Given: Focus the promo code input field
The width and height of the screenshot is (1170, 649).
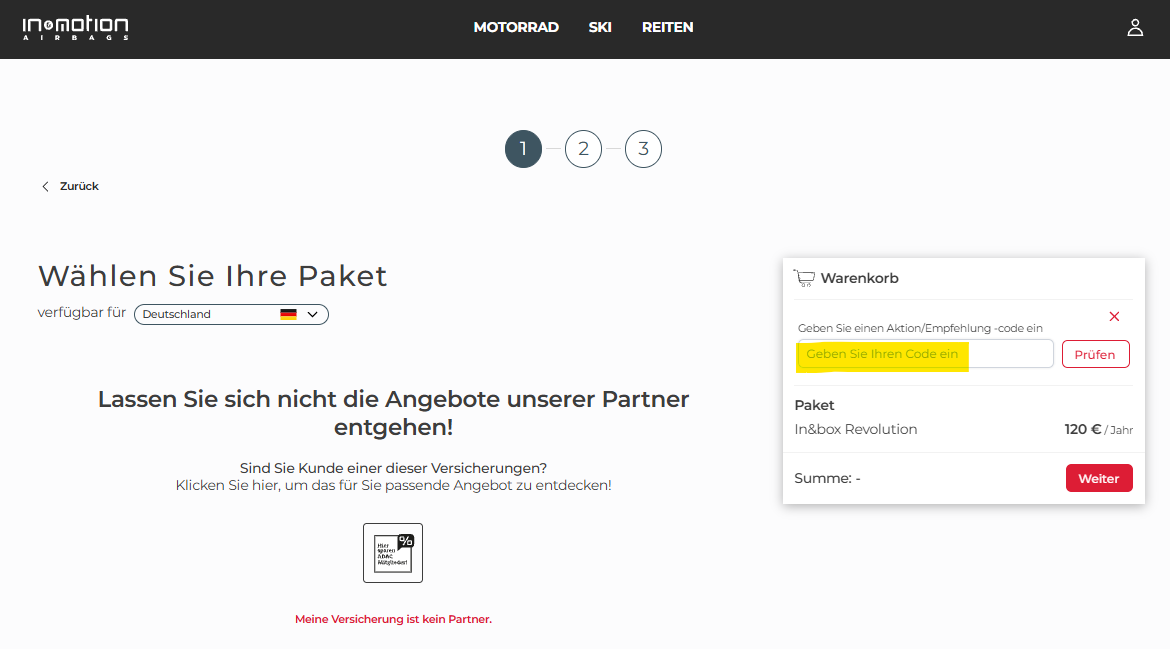Looking at the screenshot, I should tap(925, 354).
